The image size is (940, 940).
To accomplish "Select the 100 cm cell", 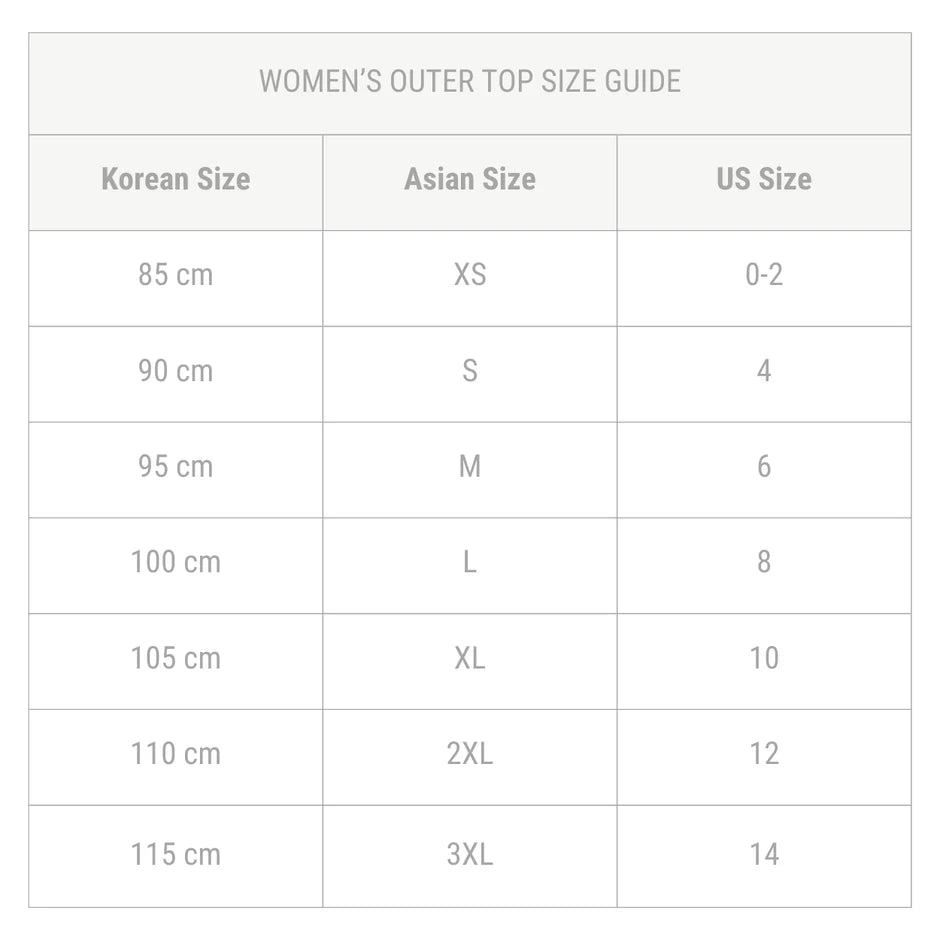I will pos(176,562).
